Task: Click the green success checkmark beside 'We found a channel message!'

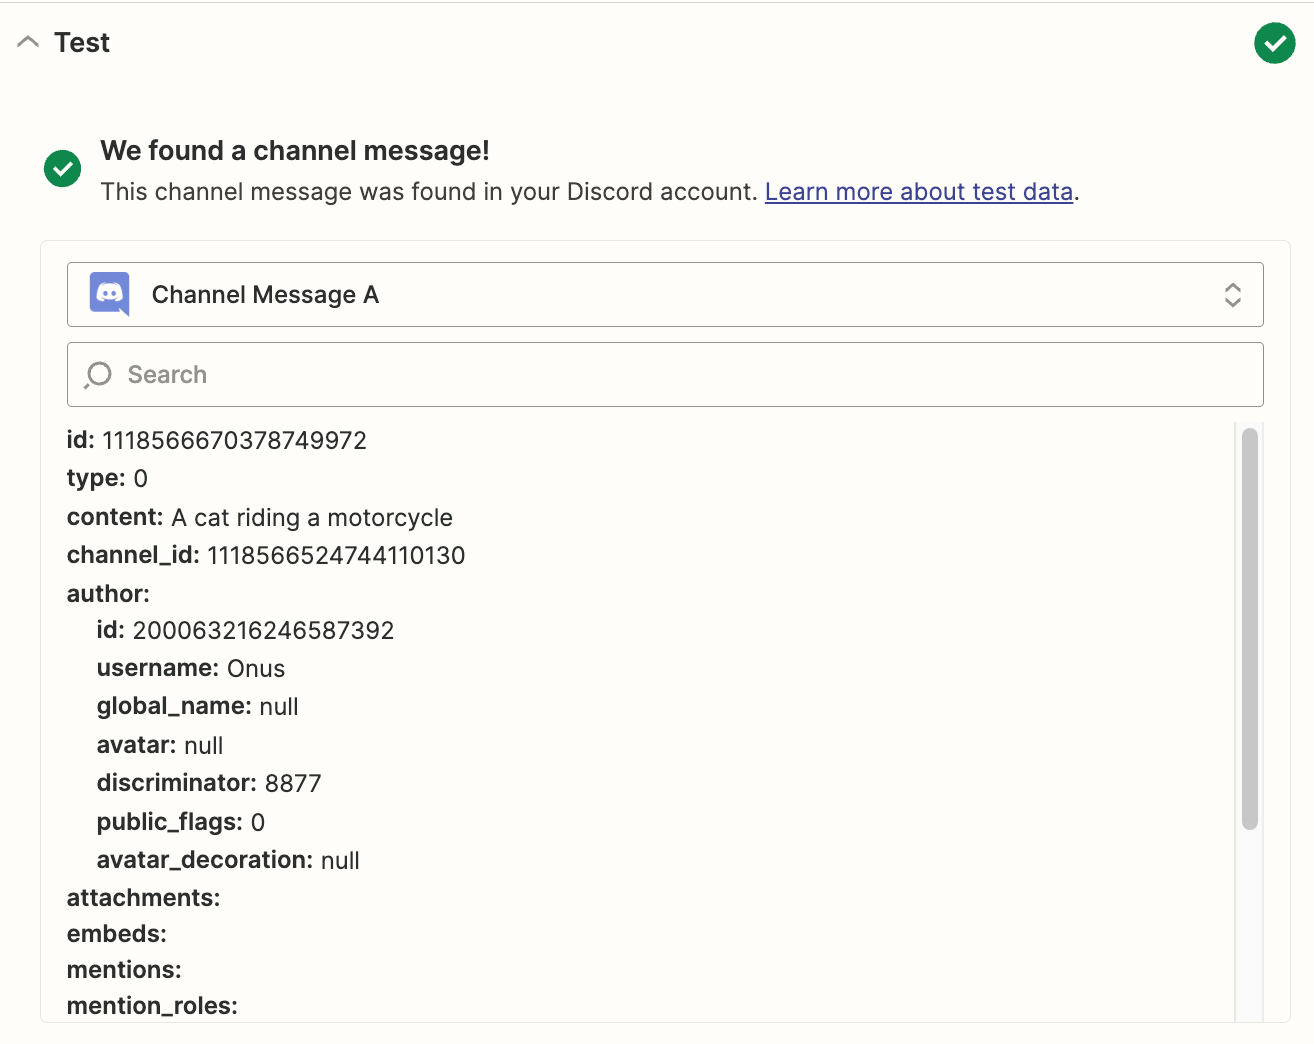Action: [62, 168]
